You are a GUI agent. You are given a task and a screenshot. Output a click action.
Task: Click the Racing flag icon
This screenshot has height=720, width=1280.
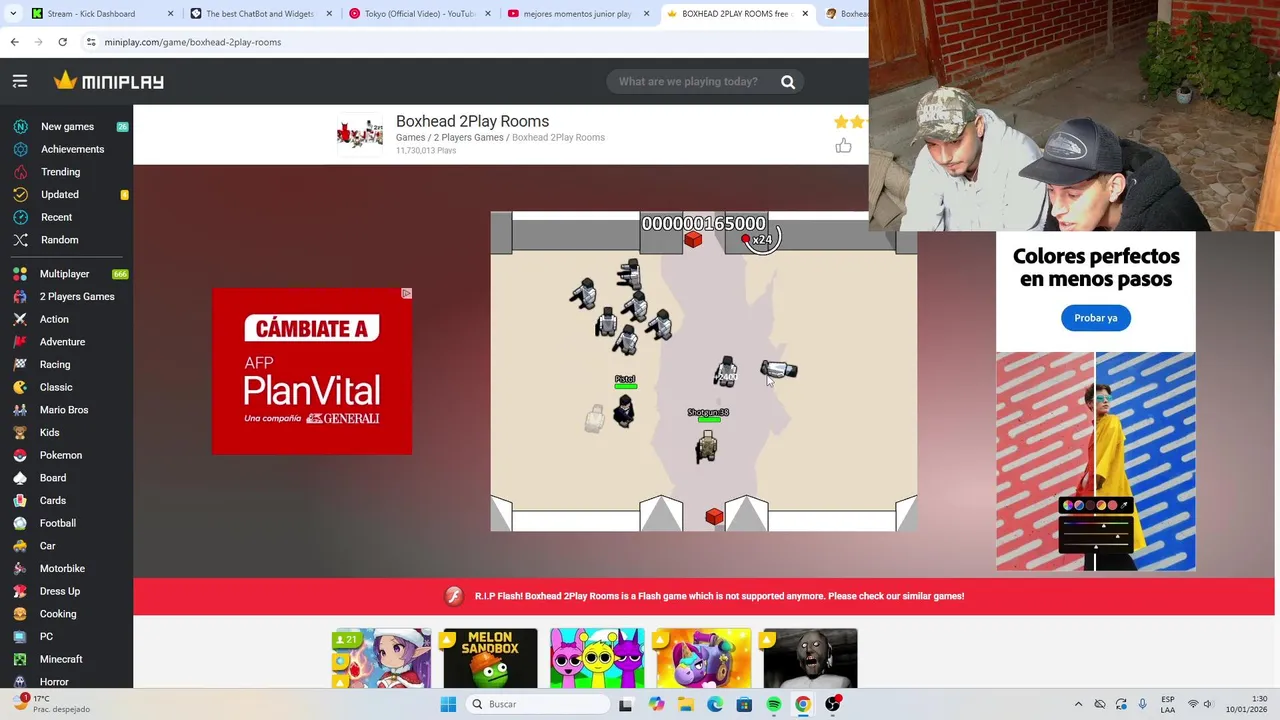20,365
